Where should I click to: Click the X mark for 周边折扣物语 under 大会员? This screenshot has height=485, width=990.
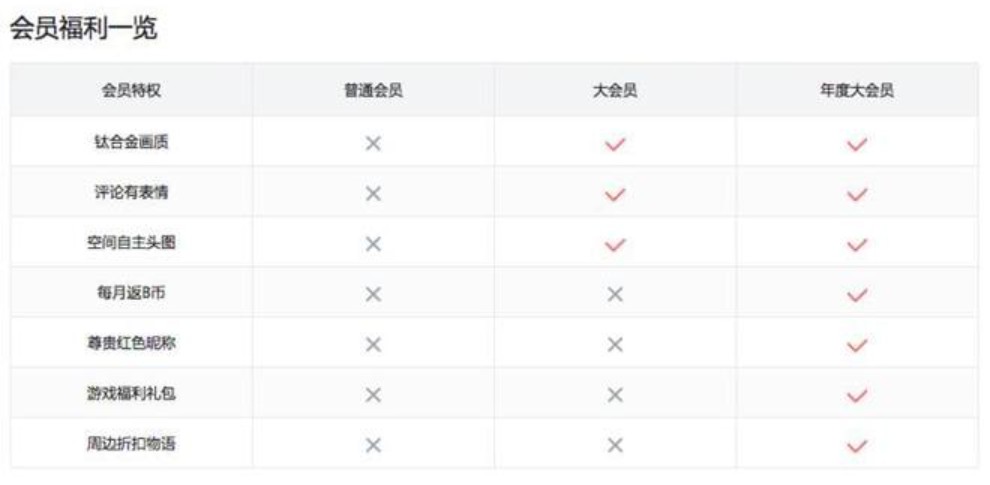pyautogui.click(x=615, y=446)
